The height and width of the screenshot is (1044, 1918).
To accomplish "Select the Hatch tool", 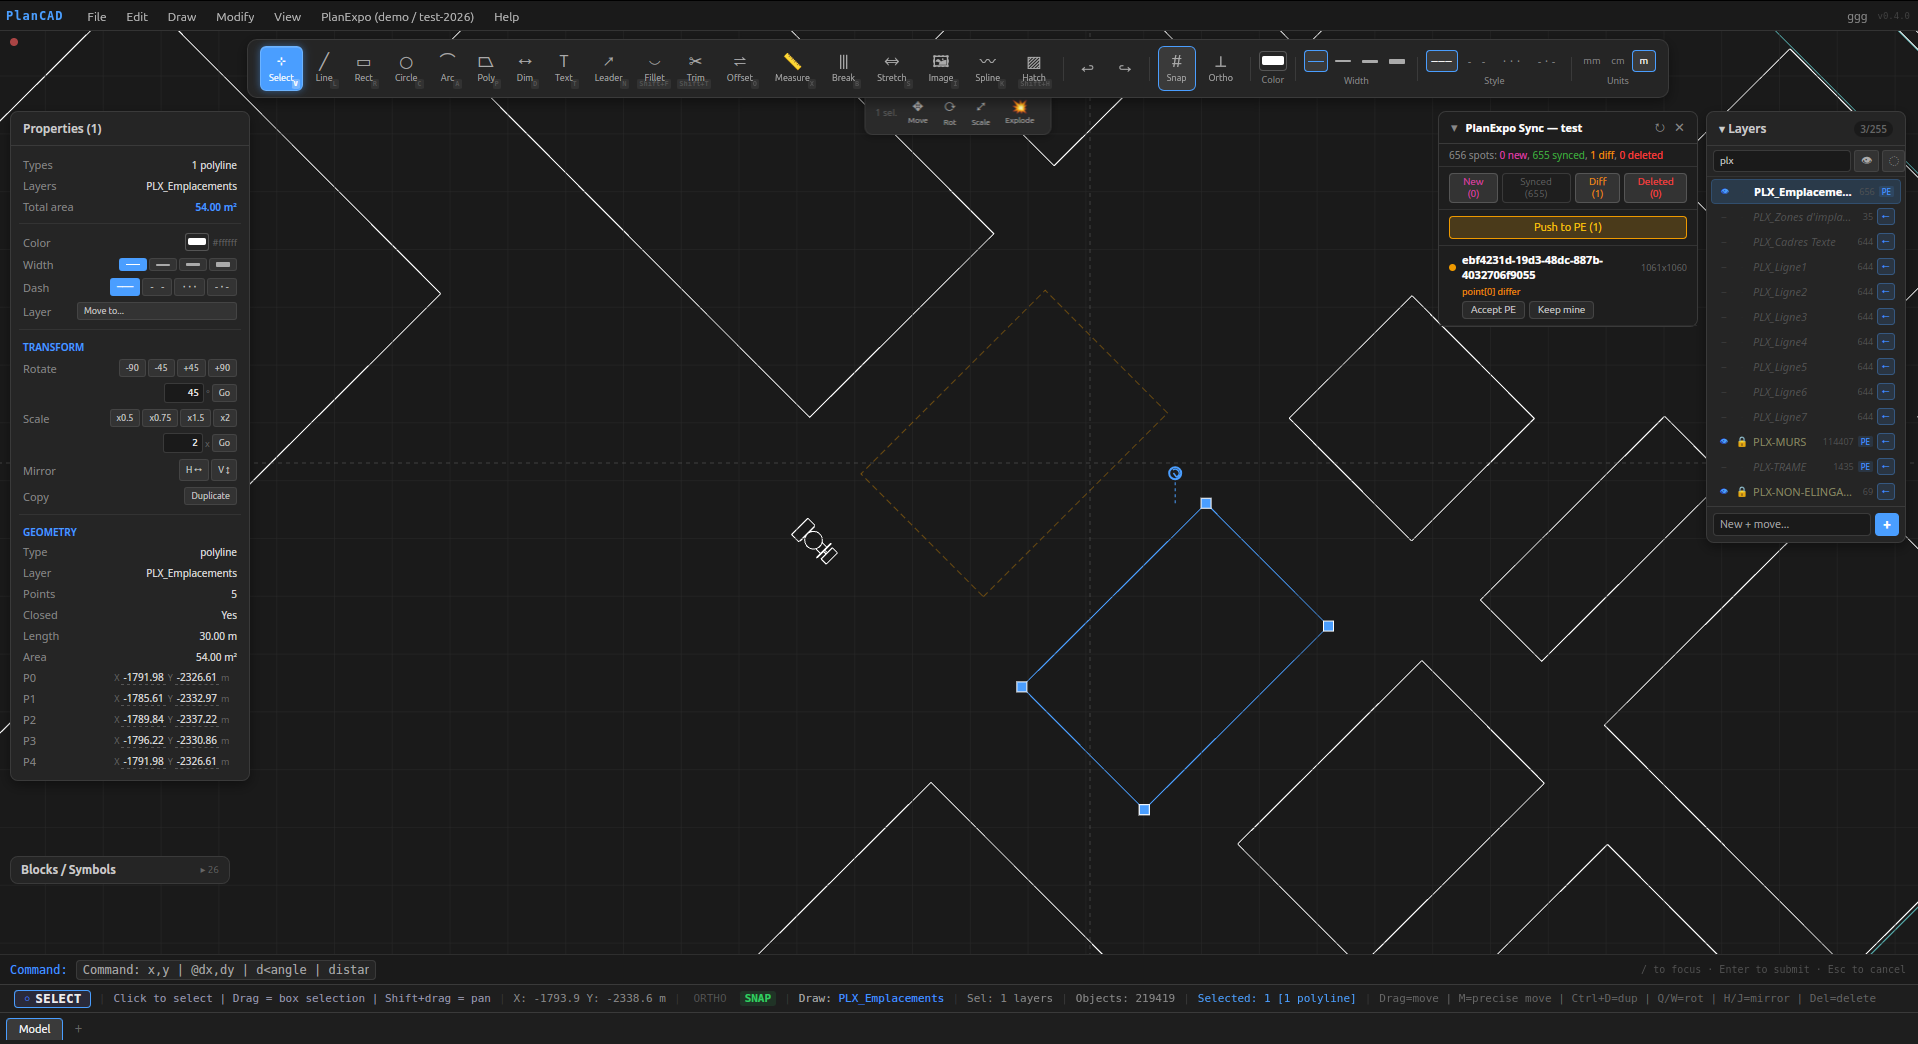I will pos(1034,68).
